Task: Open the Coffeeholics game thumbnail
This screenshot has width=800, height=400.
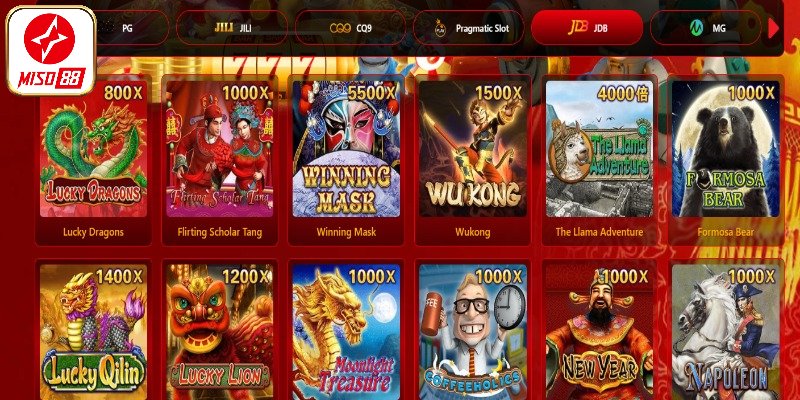Action: [472, 332]
